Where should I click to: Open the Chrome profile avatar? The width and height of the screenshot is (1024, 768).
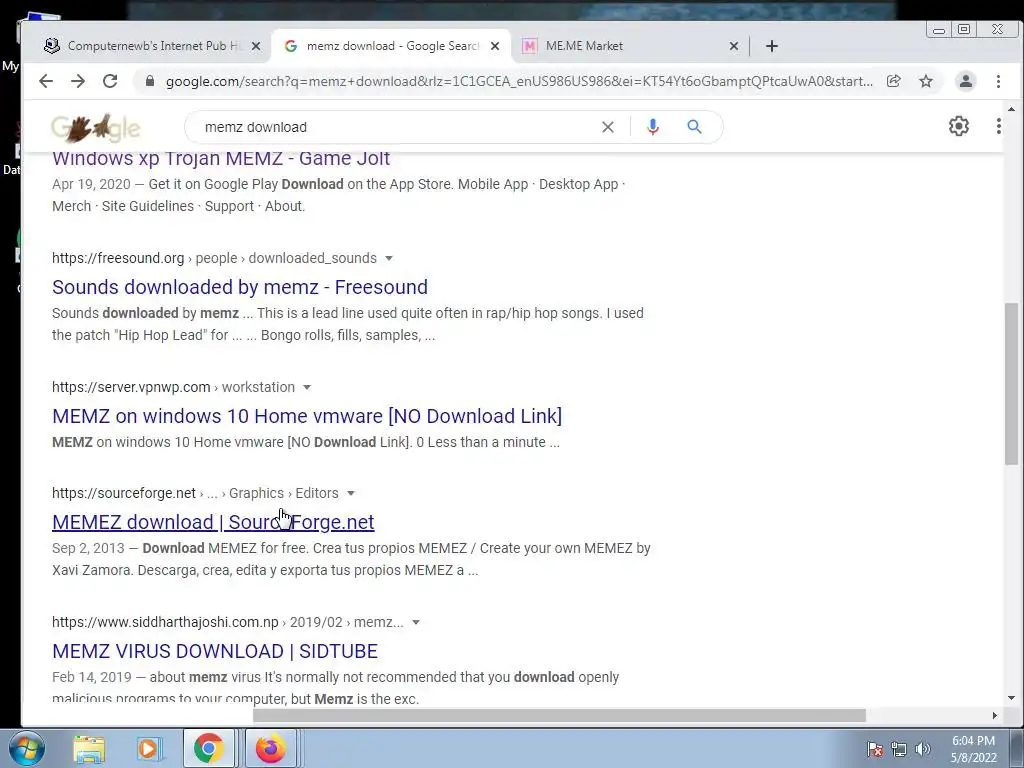click(966, 81)
